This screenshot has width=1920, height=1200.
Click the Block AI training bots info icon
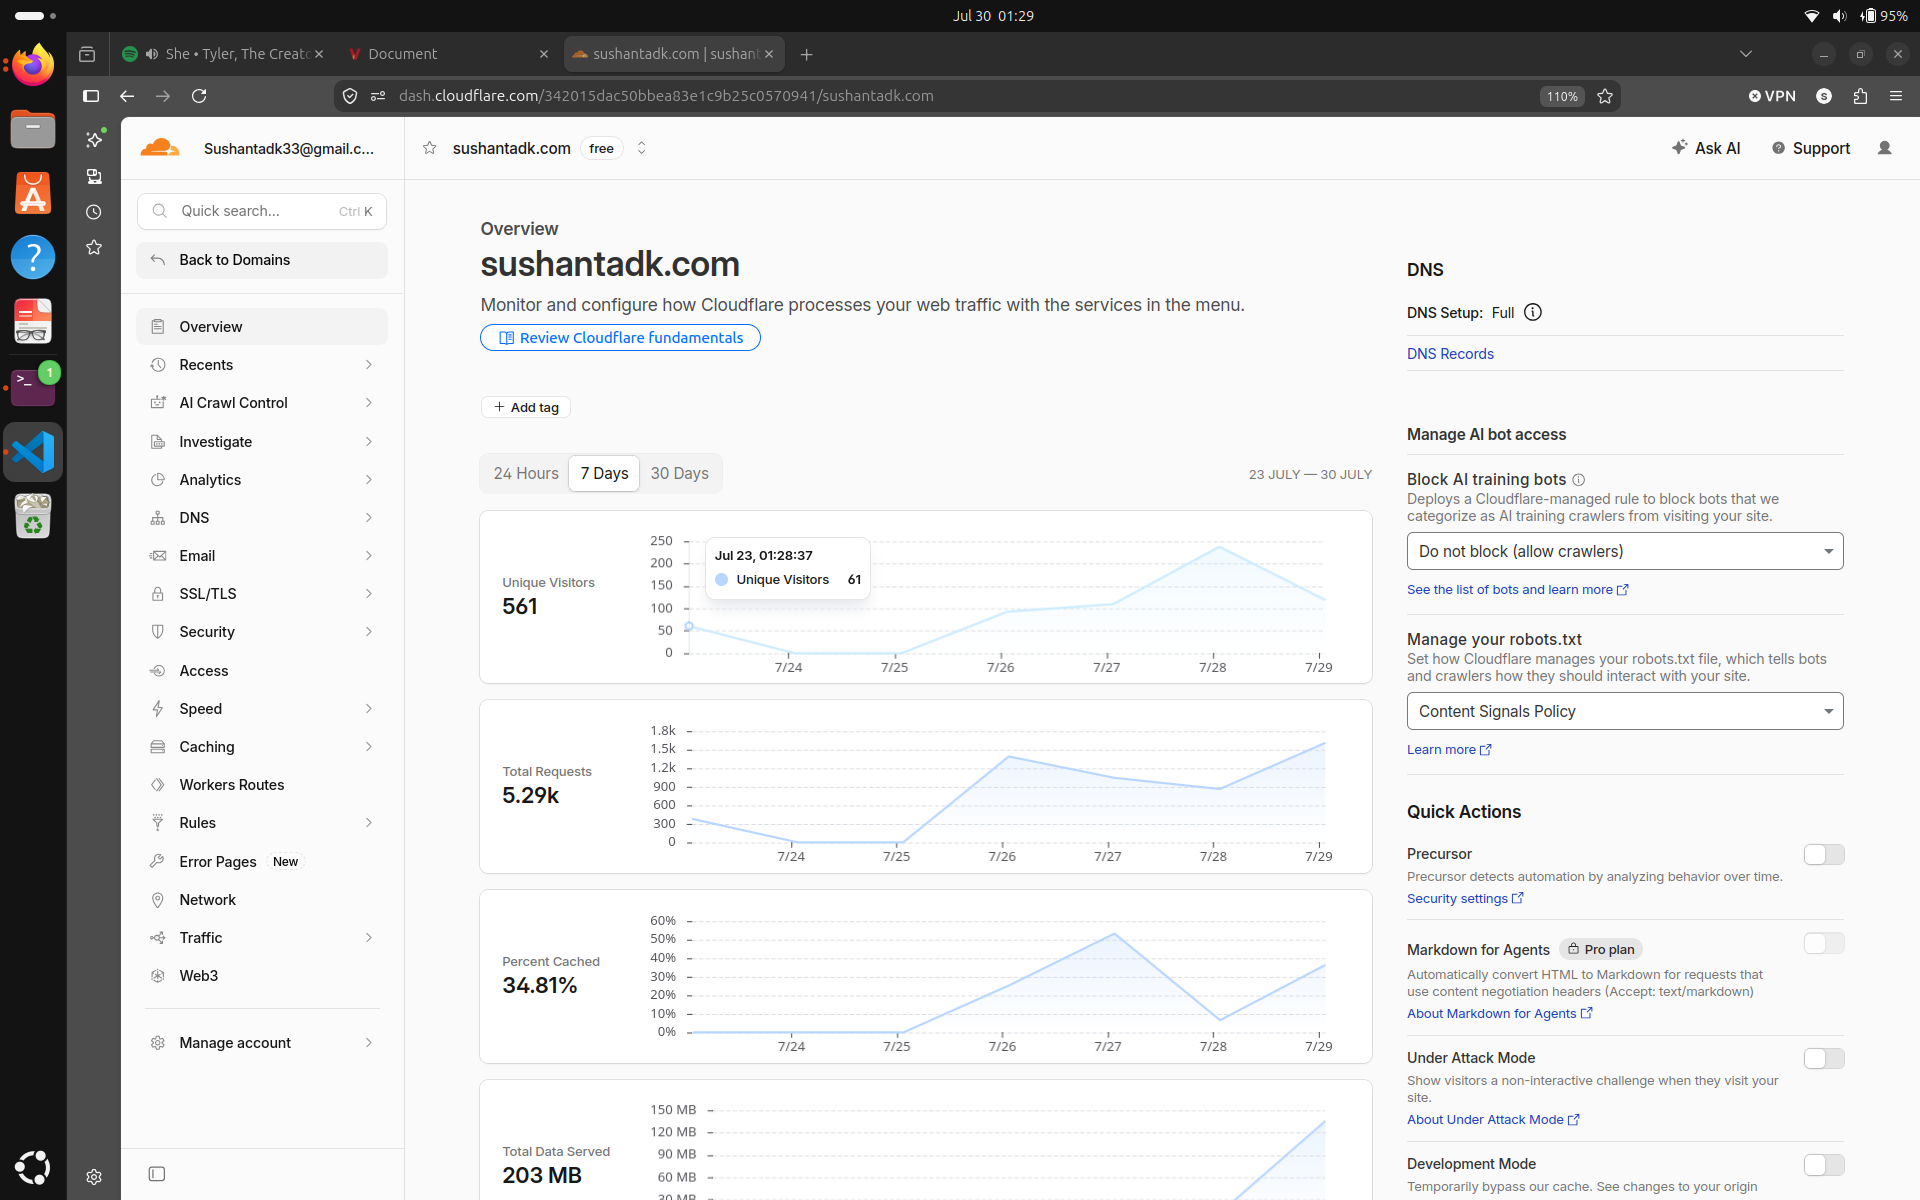coord(1579,480)
